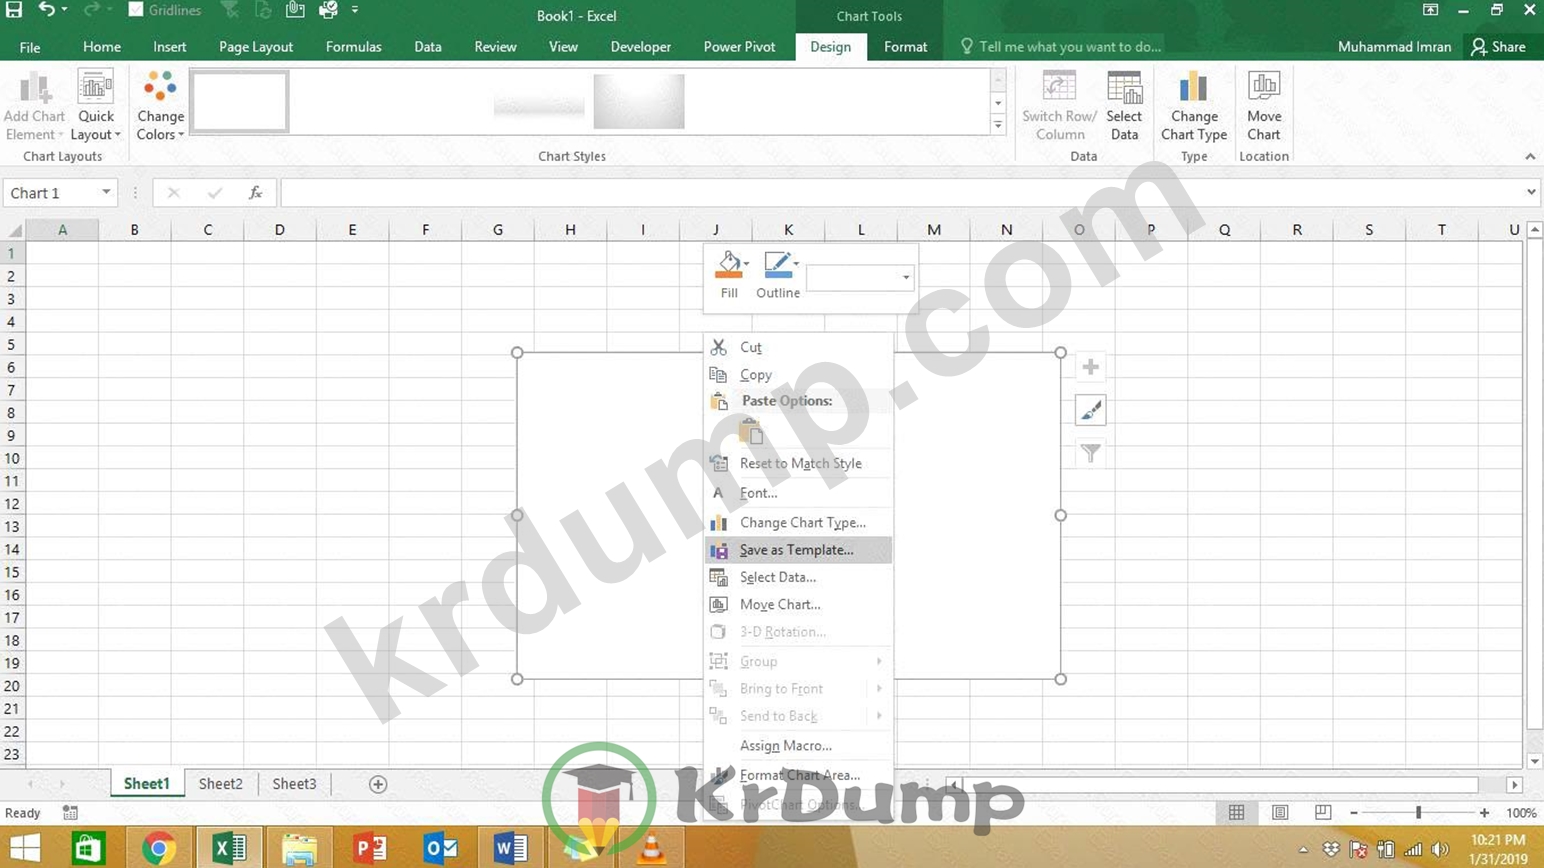1544x868 pixels.
Task: Open the Add Chart Element menu
Action: pos(34,107)
